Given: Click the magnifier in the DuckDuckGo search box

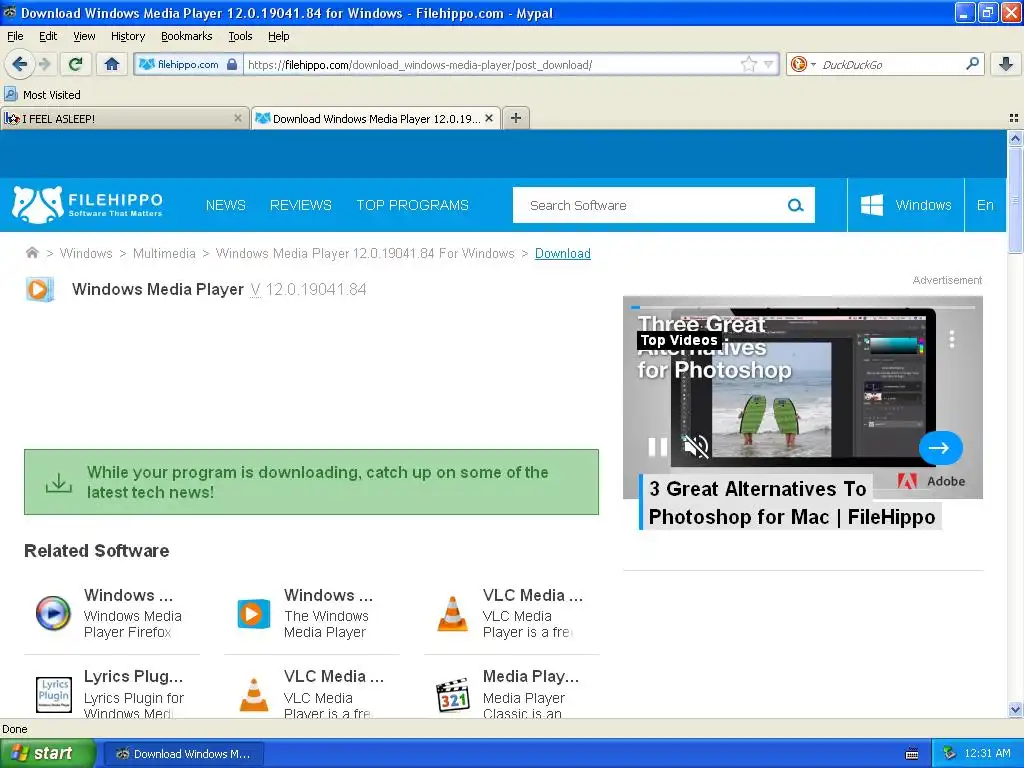Looking at the screenshot, I should coord(972,64).
